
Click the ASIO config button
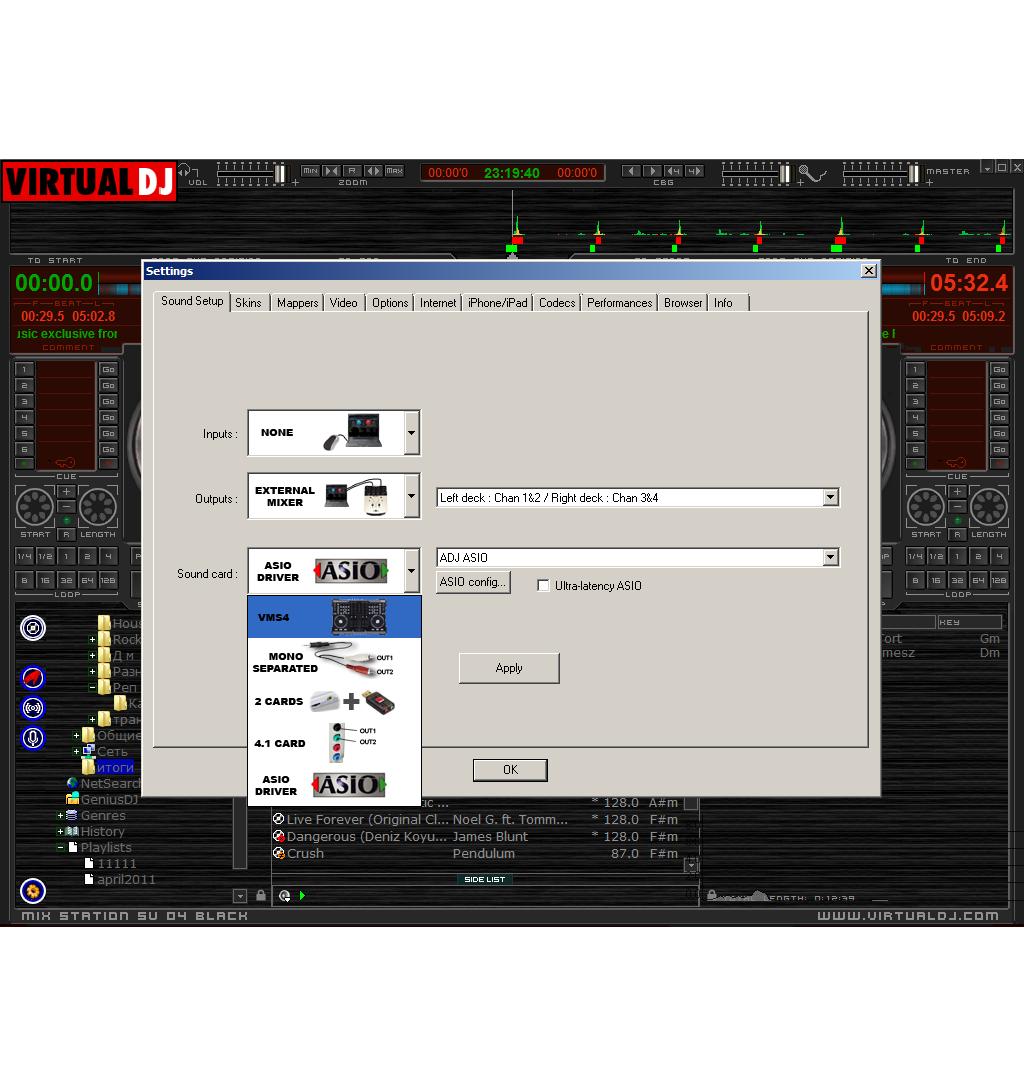click(473, 582)
